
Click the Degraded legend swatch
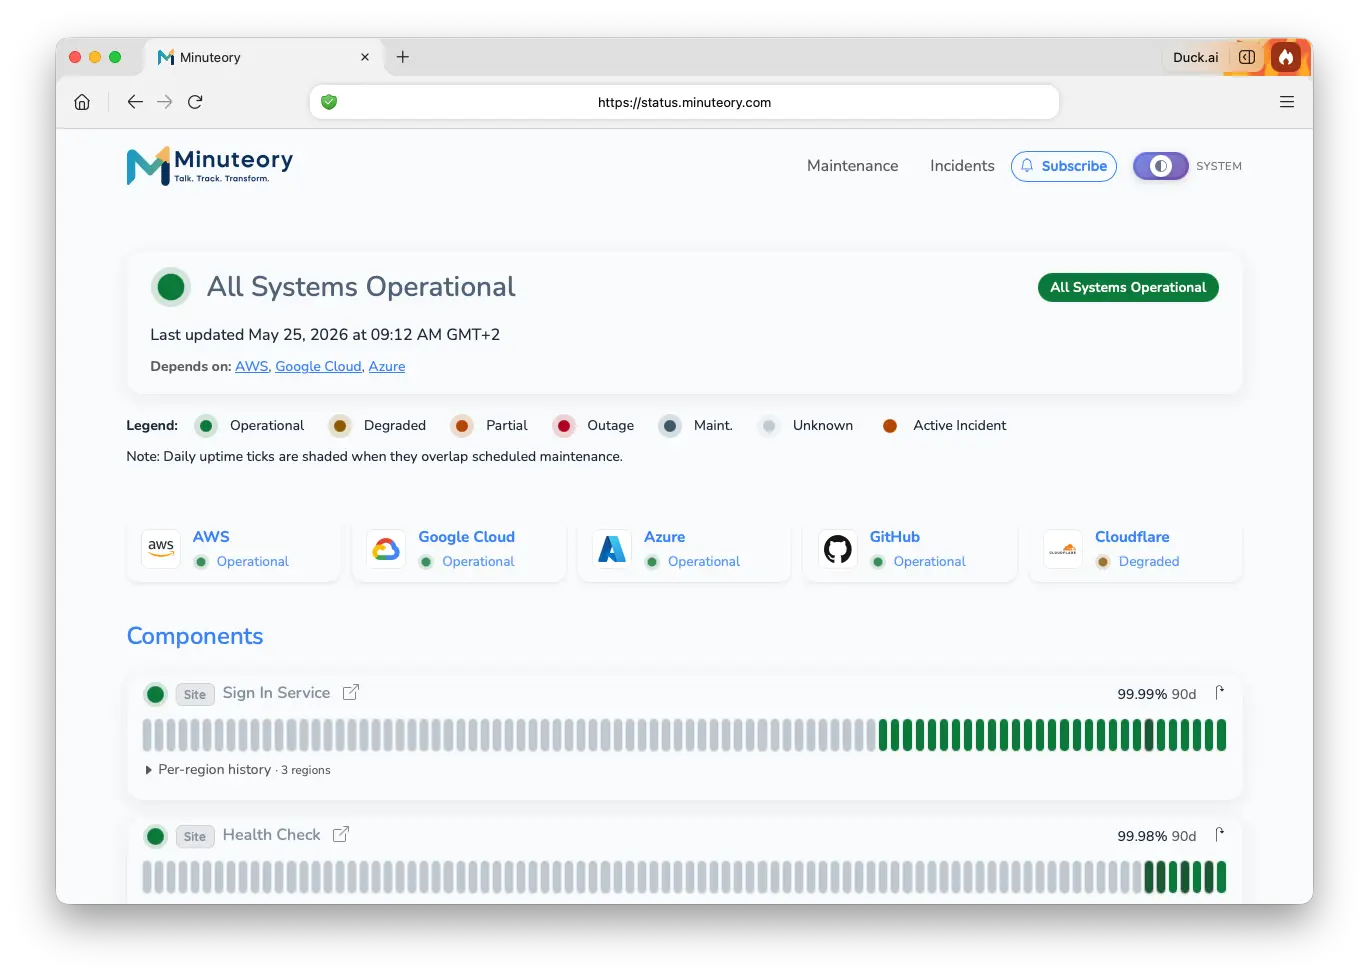coord(340,426)
